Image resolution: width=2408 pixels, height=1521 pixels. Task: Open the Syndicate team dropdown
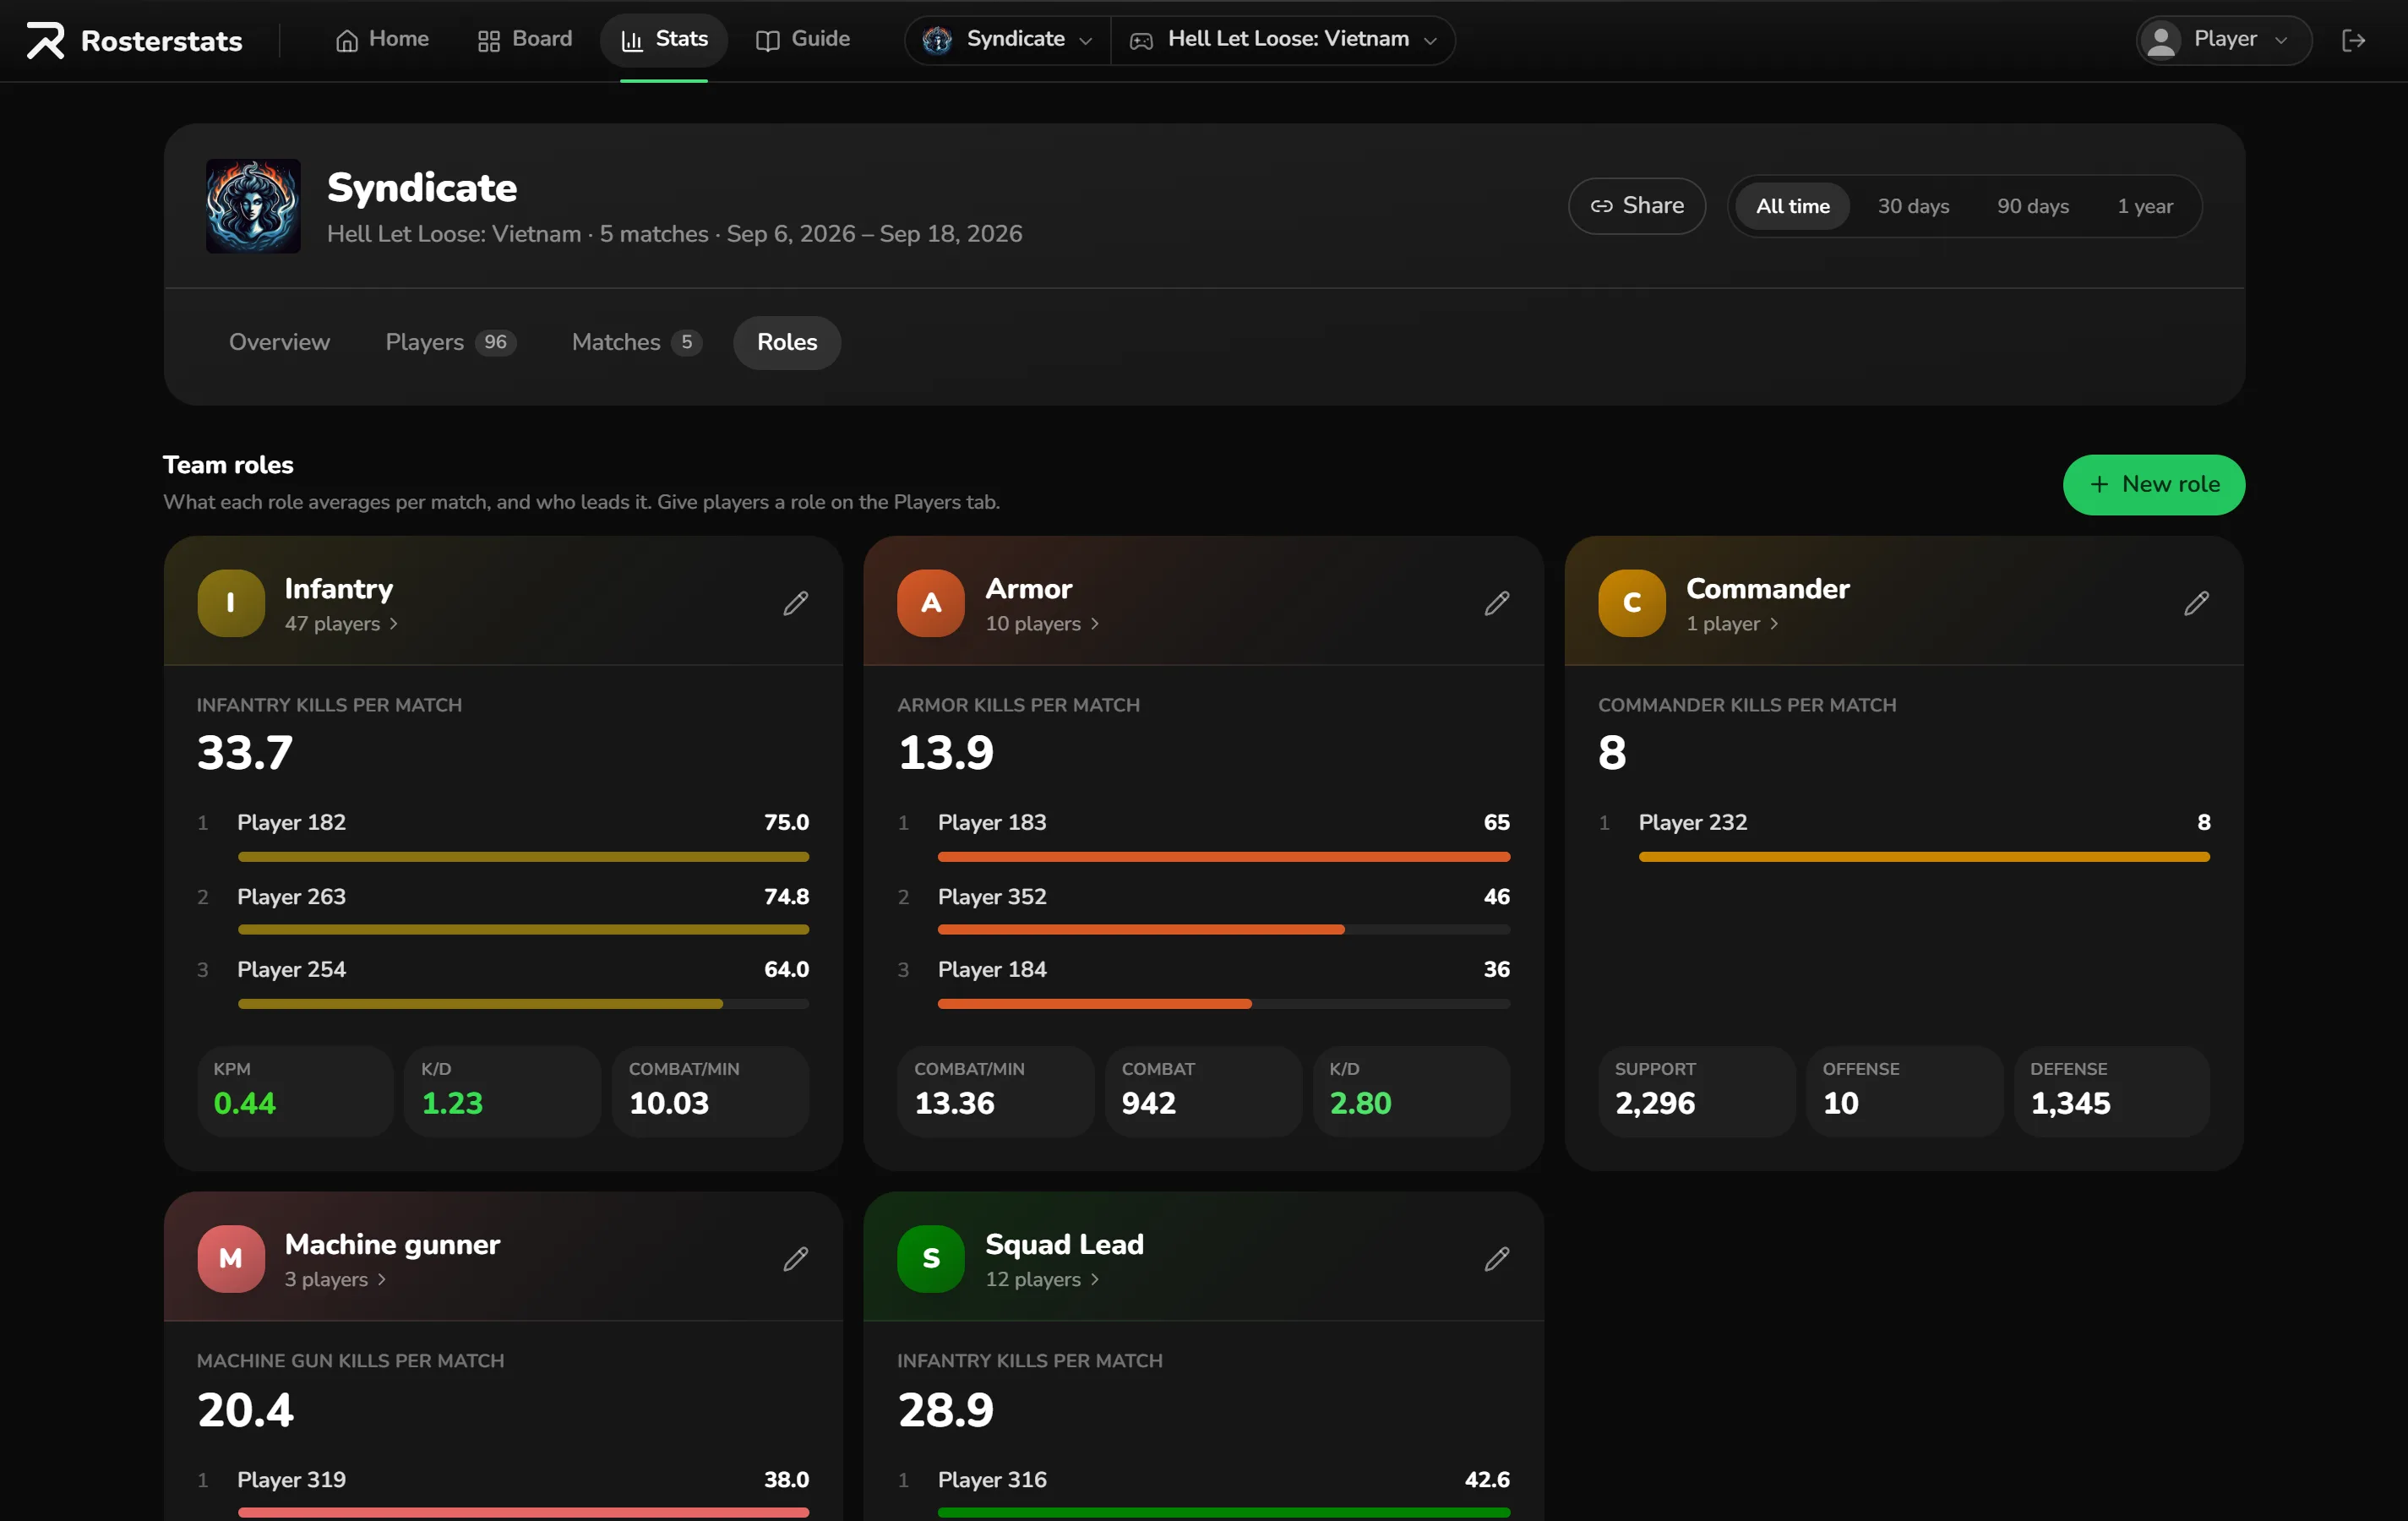click(x=1007, y=39)
